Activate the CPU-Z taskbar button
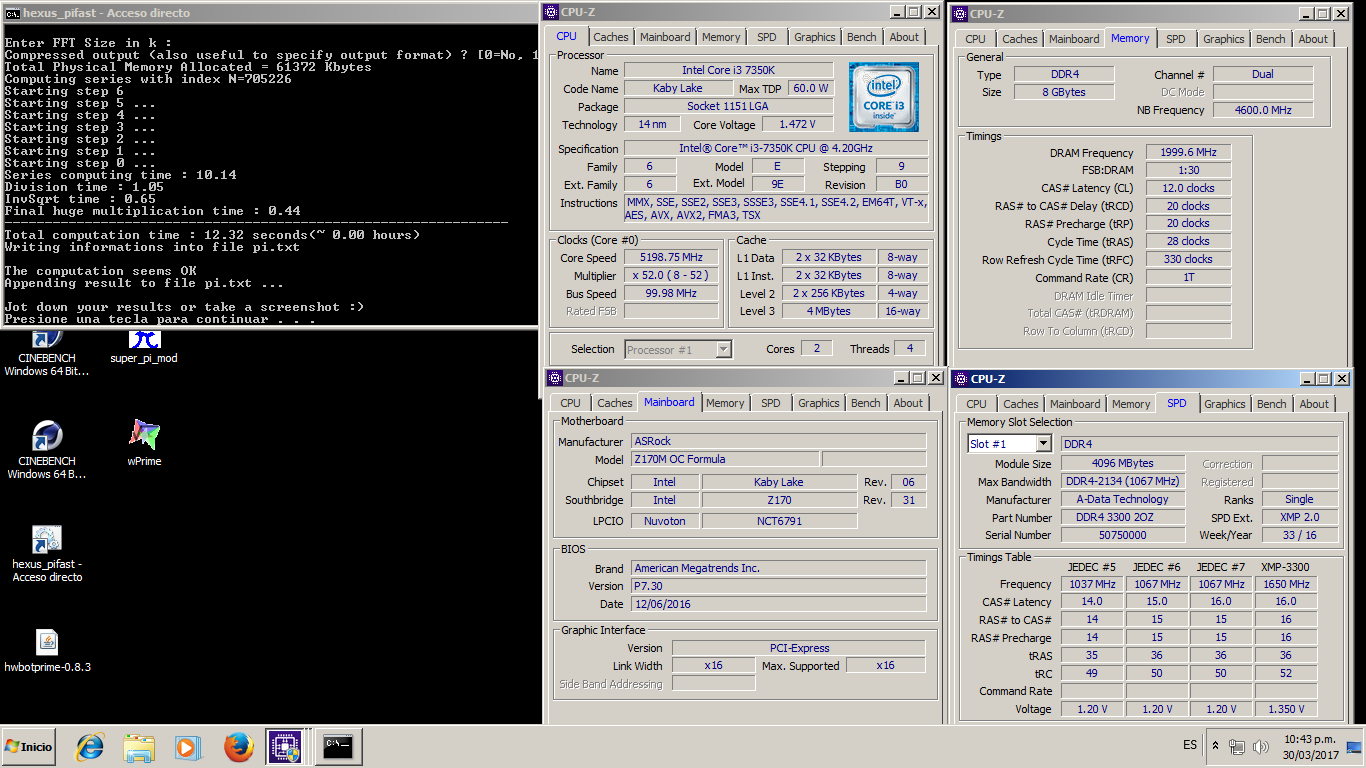Viewport: 1366px width, 768px height. tap(285, 747)
